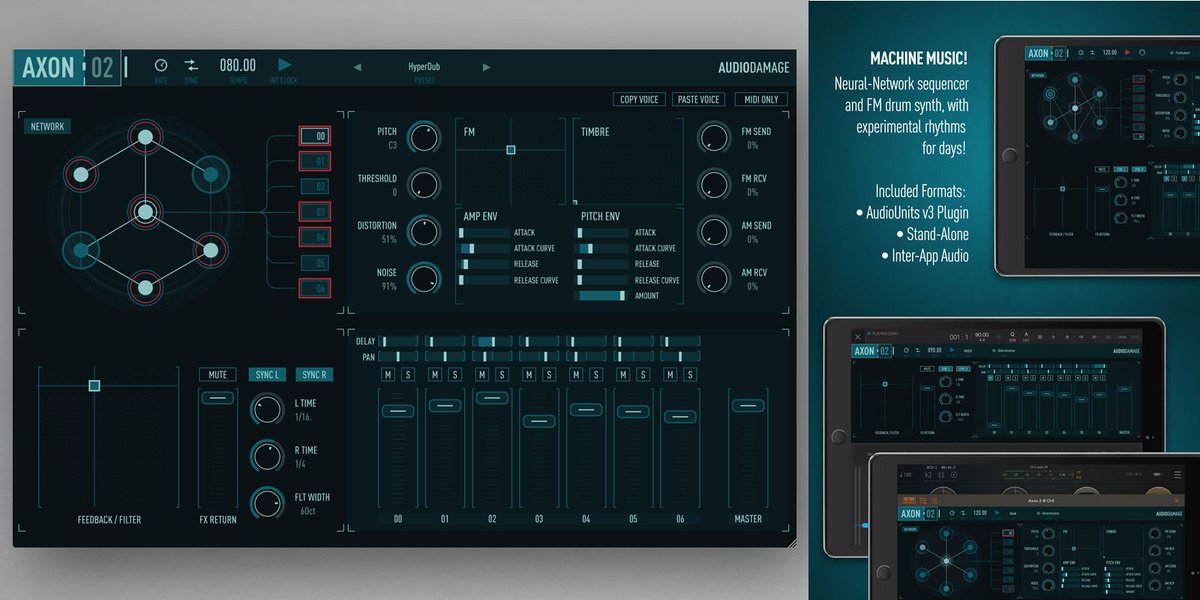The width and height of the screenshot is (1200, 600).
Task: Select the upper-right neuron node in network
Action: tap(211, 175)
